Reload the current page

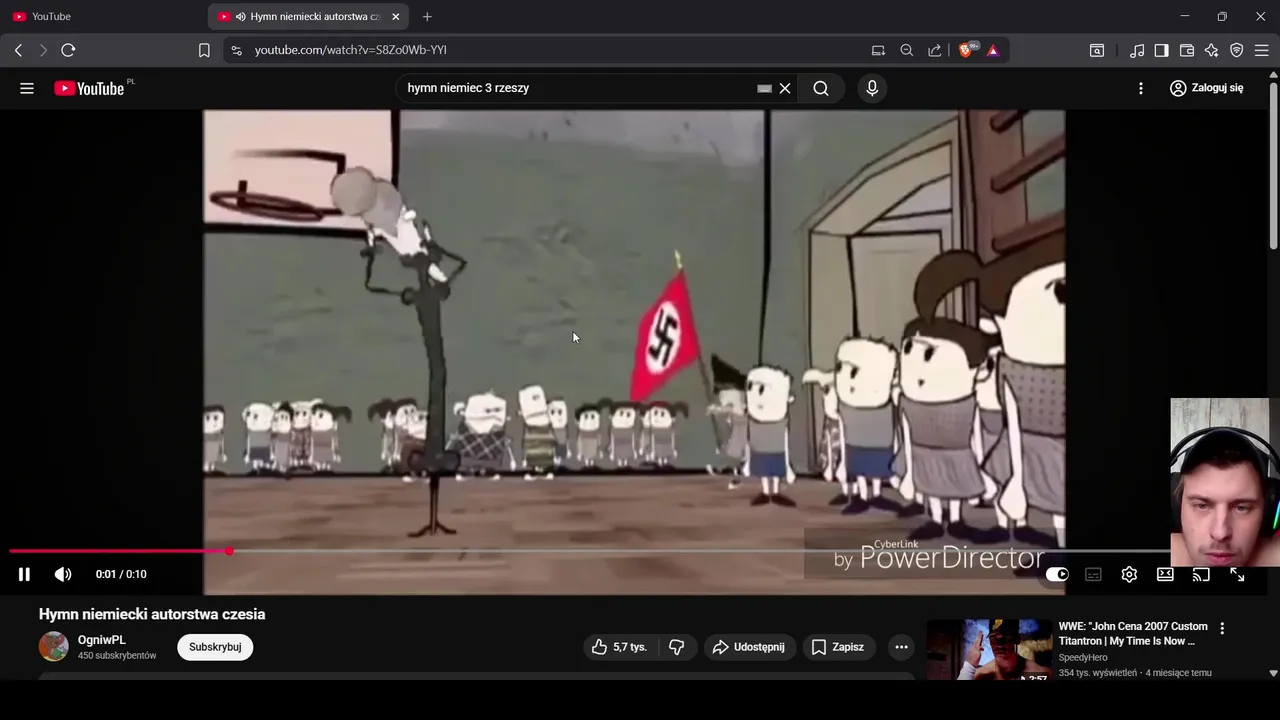click(x=68, y=50)
